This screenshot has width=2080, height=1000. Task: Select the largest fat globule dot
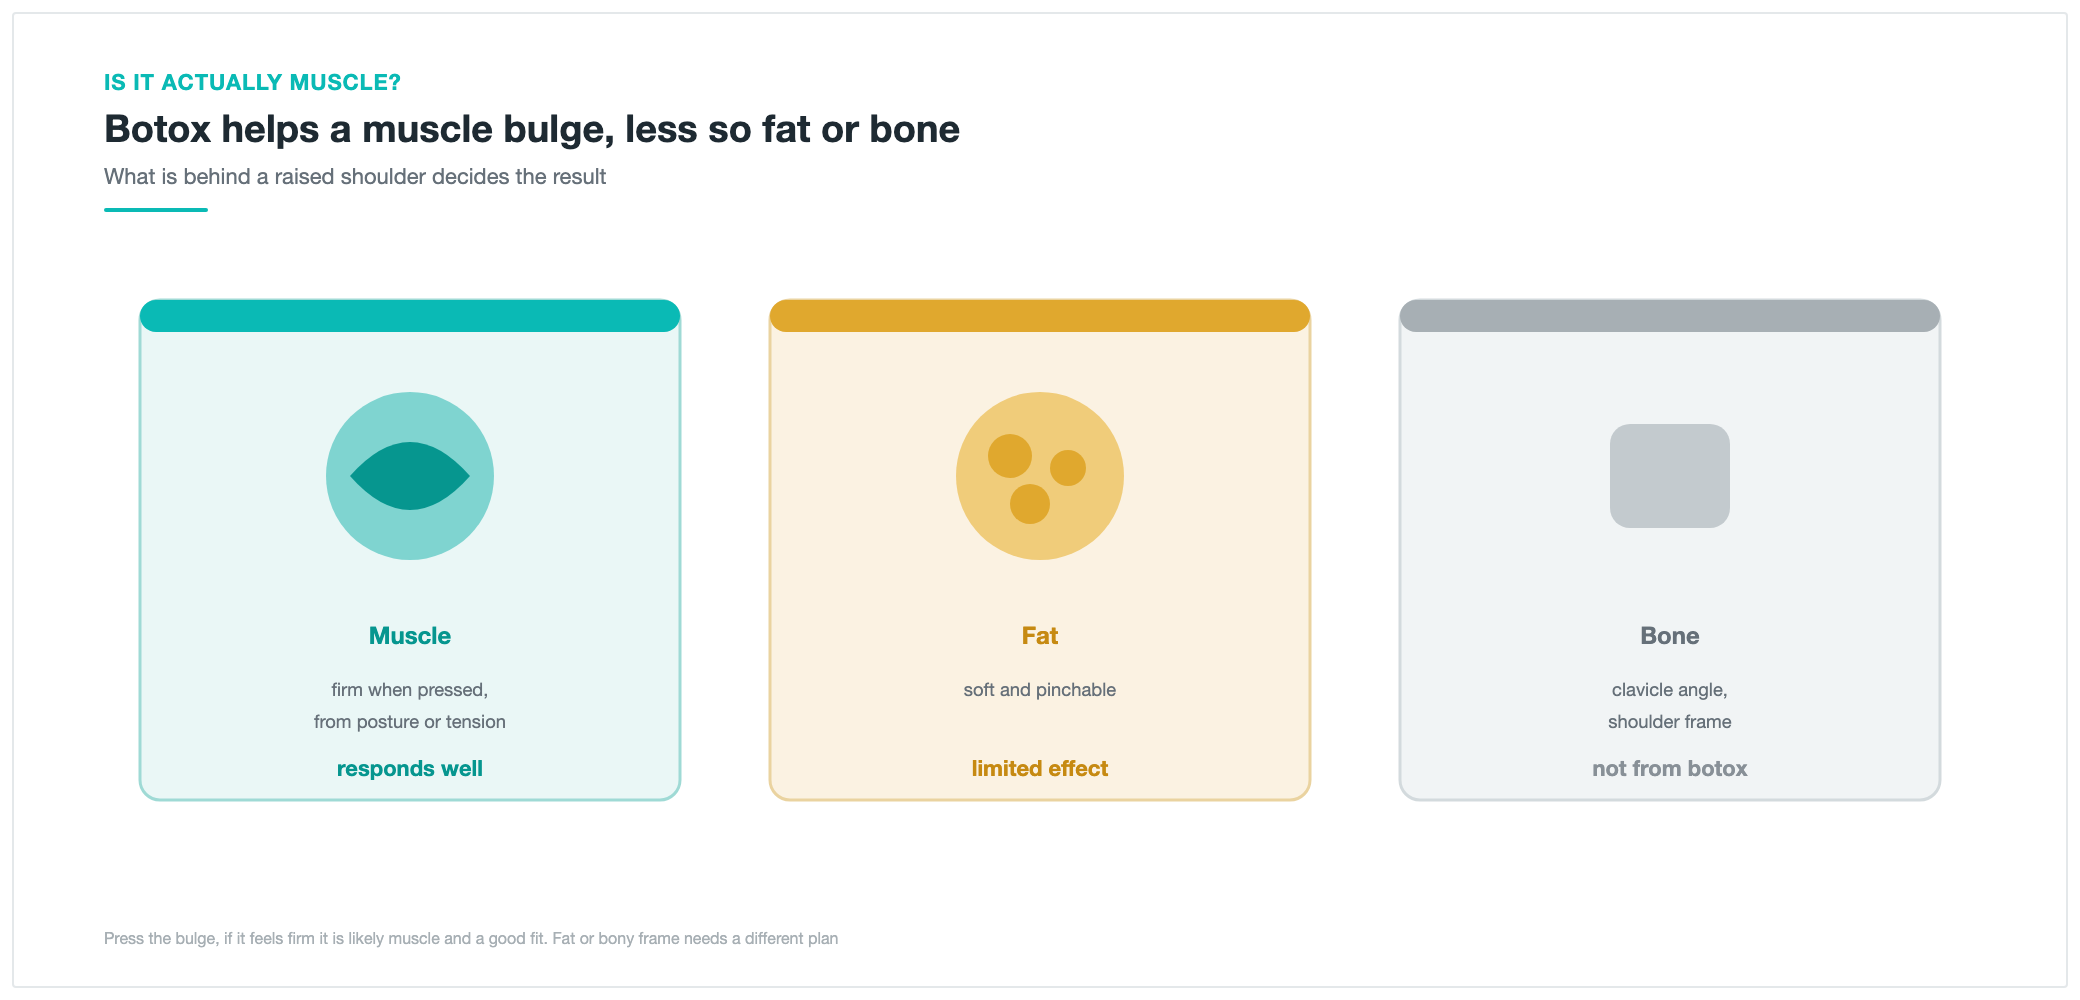point(1010,456)
